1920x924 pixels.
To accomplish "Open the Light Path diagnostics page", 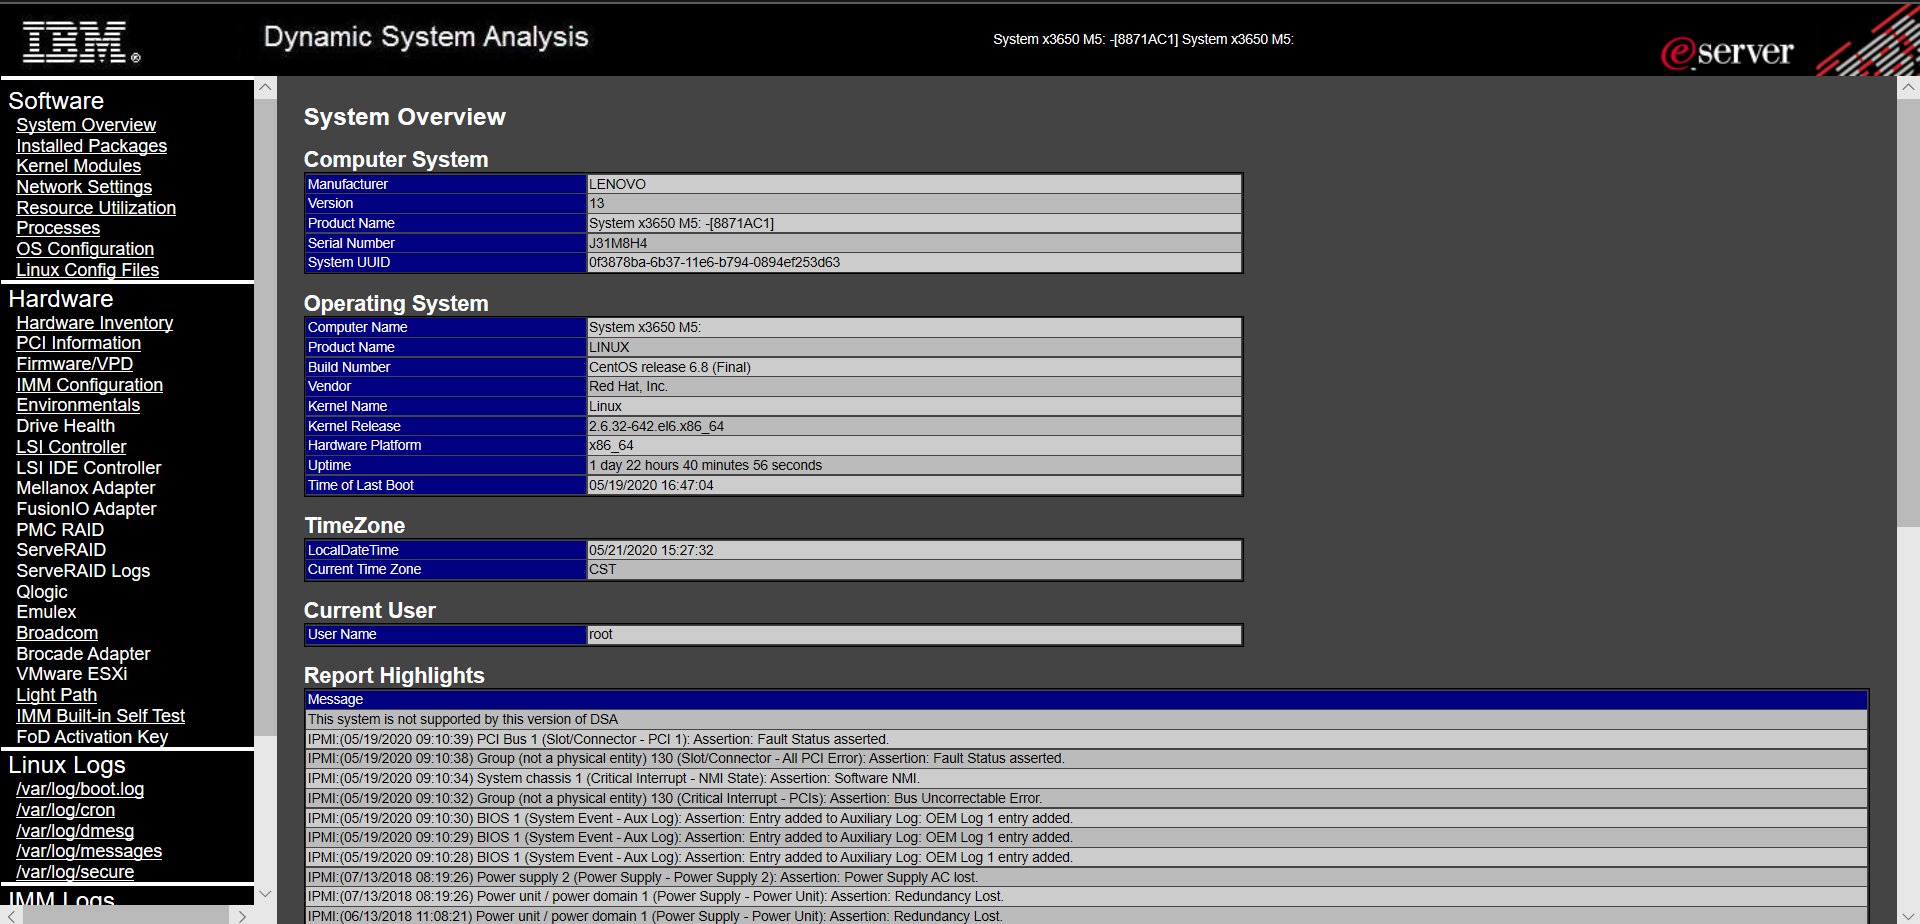I will tap(56, 694).
